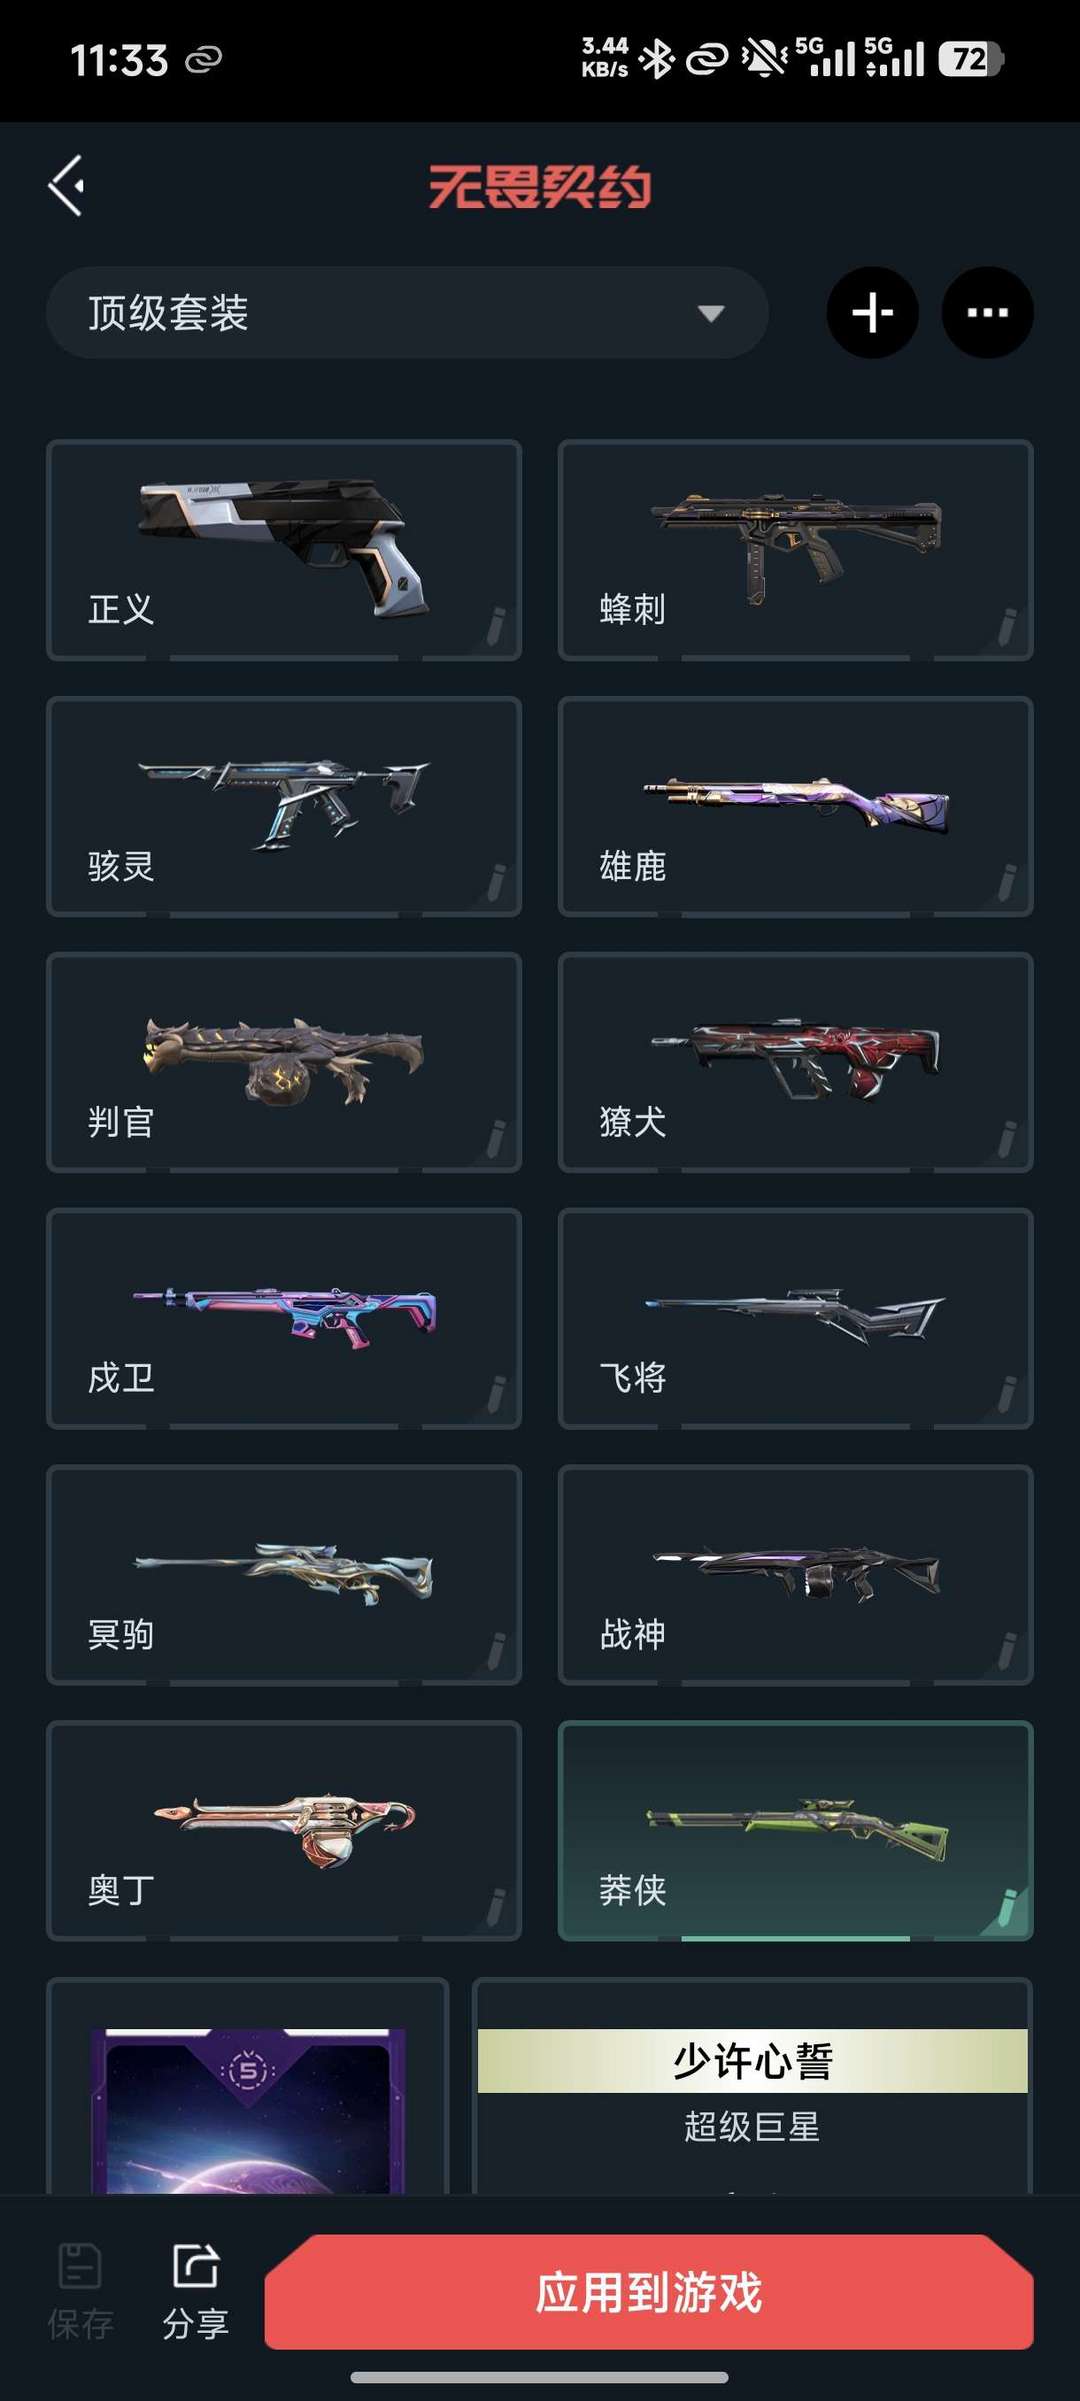The width and height of the screenshot is (1080, 2401).
Task: Select the 獠犬 rifle skin card
Action: (x=795, y=1062)
